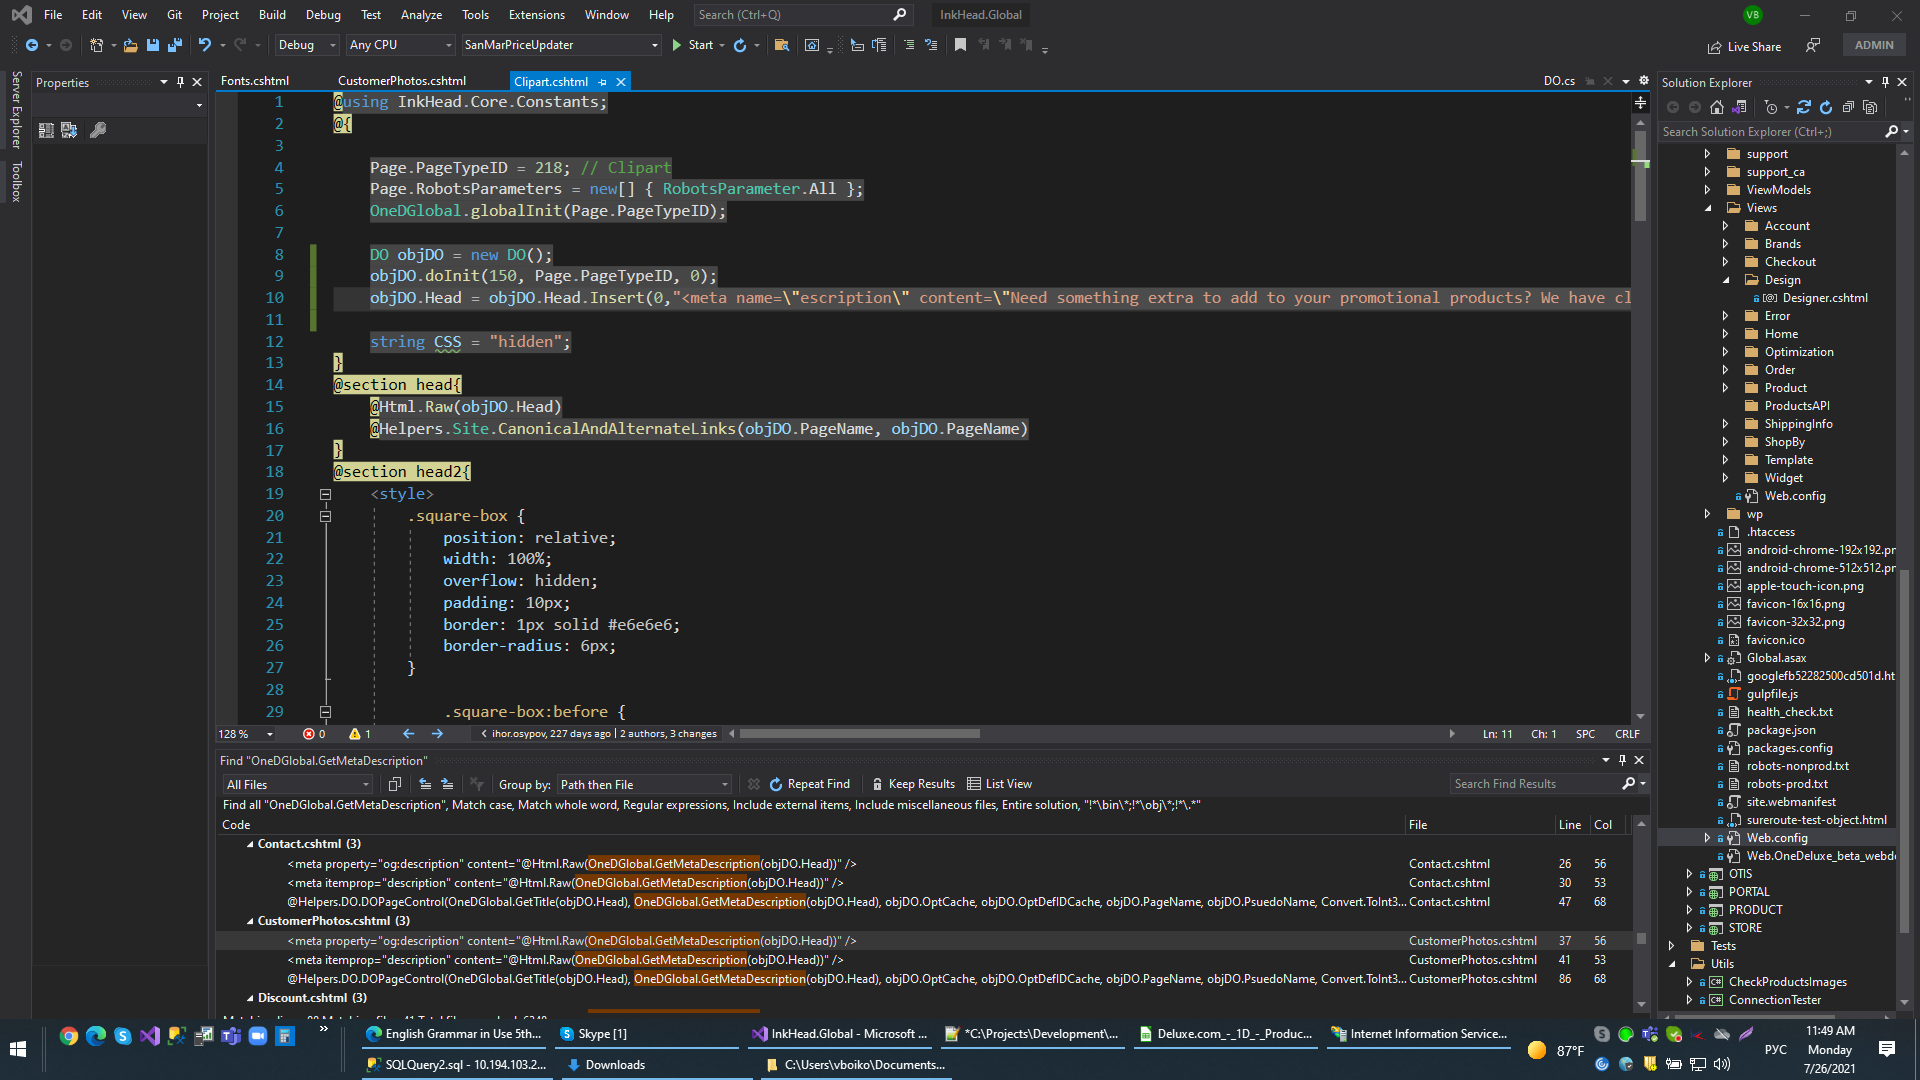Click Copy icon in Find Results

[x=394, y=784]
